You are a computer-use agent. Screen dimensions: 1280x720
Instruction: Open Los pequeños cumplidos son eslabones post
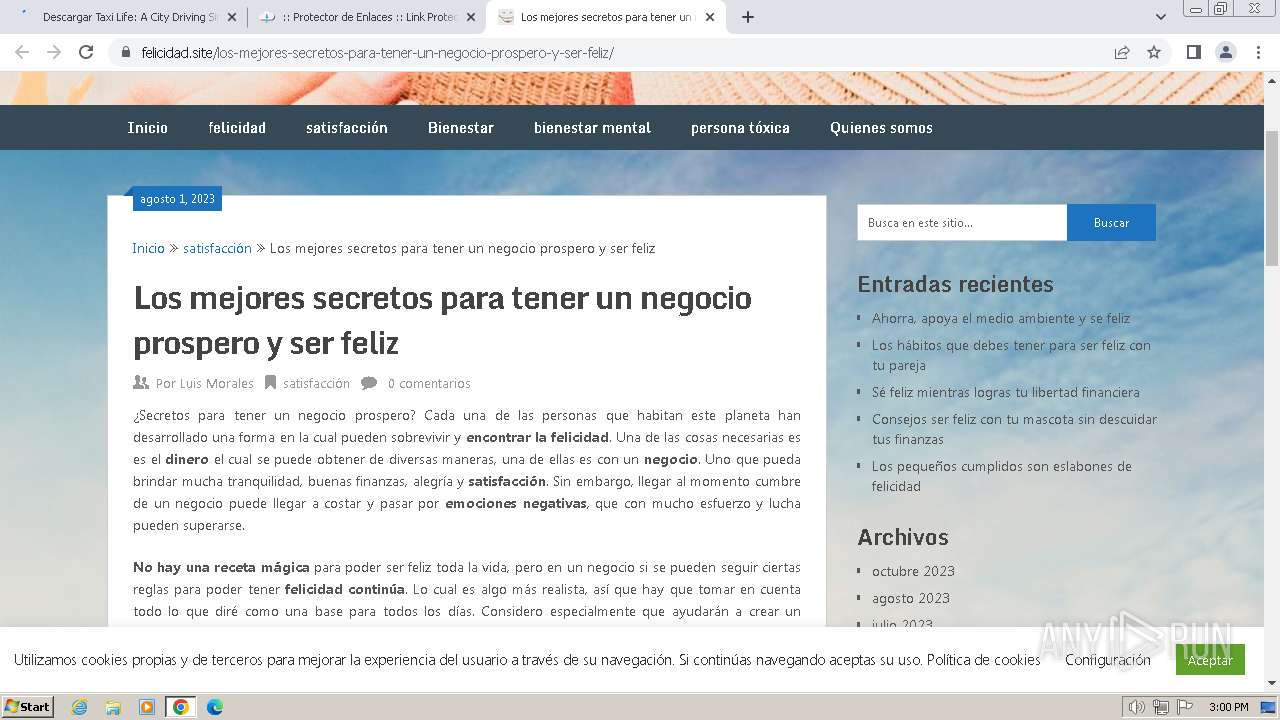point(1002,476)
